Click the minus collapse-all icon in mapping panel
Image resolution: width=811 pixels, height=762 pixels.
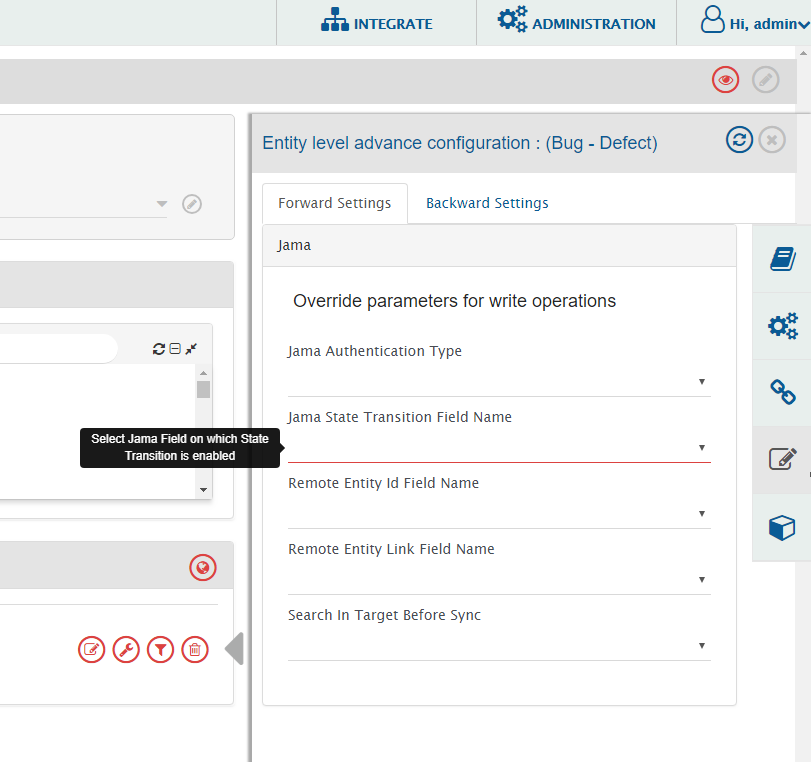tap(175, 349)
